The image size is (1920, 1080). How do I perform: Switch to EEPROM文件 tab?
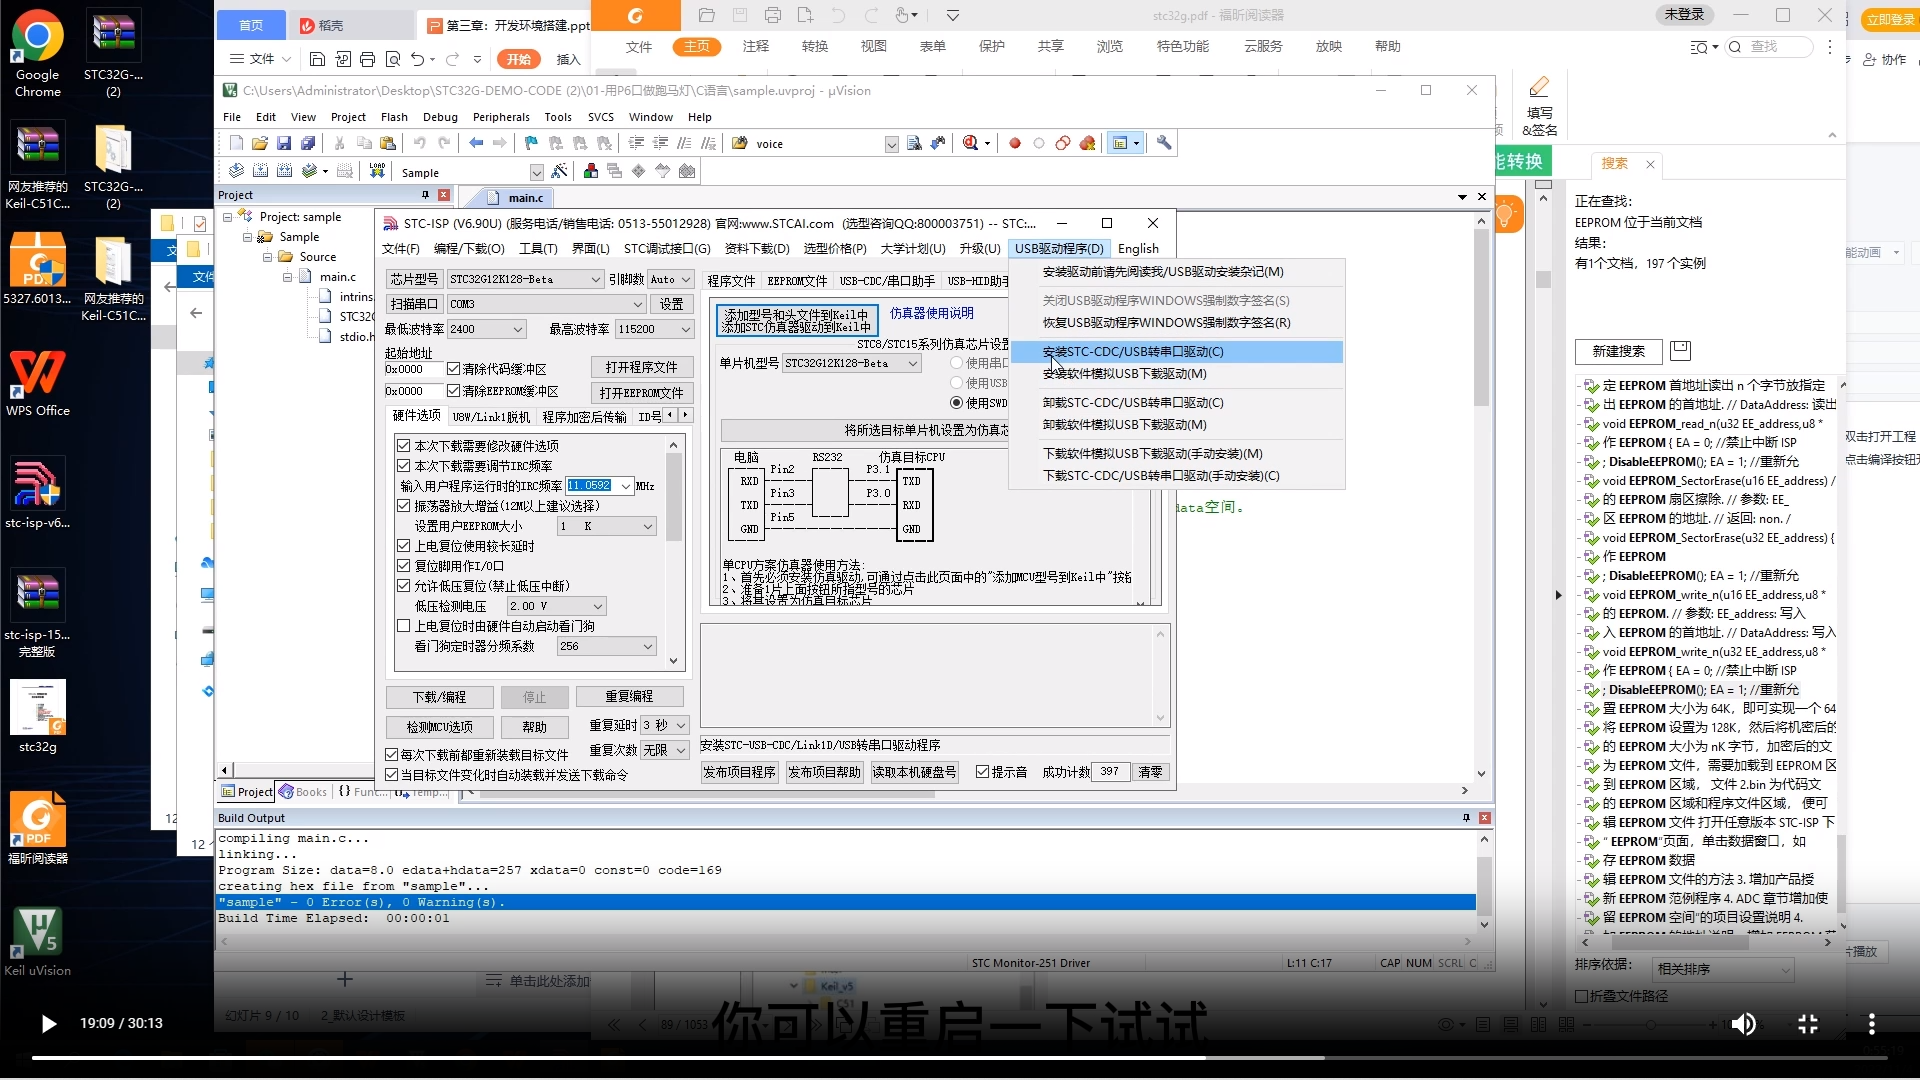pyautogui.click(x=797, y=281)
